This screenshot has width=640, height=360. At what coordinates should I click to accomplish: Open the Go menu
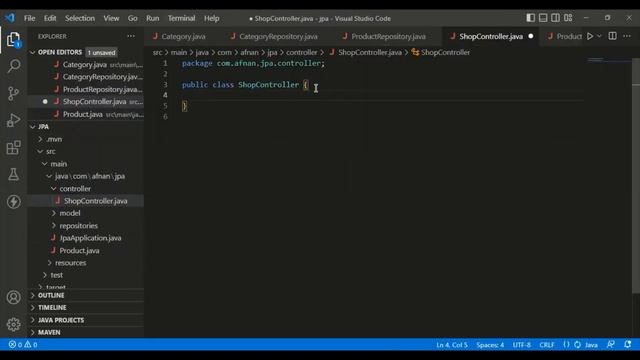pyautogui.click(x=133, y=18)
